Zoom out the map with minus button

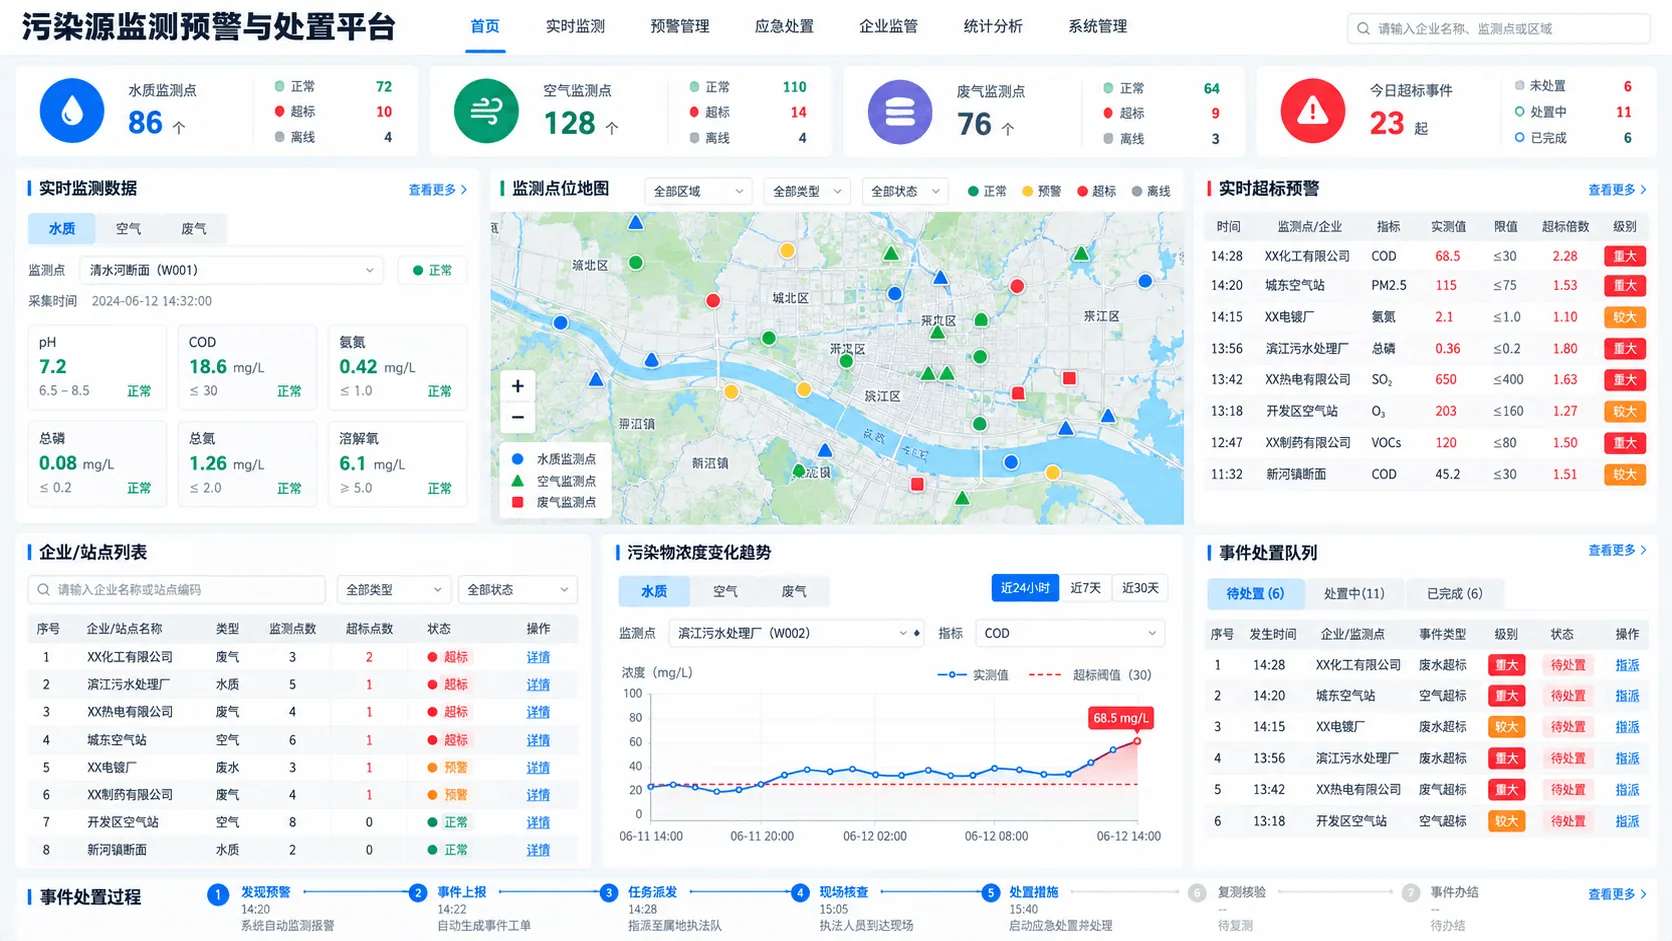tap(518, 417)
